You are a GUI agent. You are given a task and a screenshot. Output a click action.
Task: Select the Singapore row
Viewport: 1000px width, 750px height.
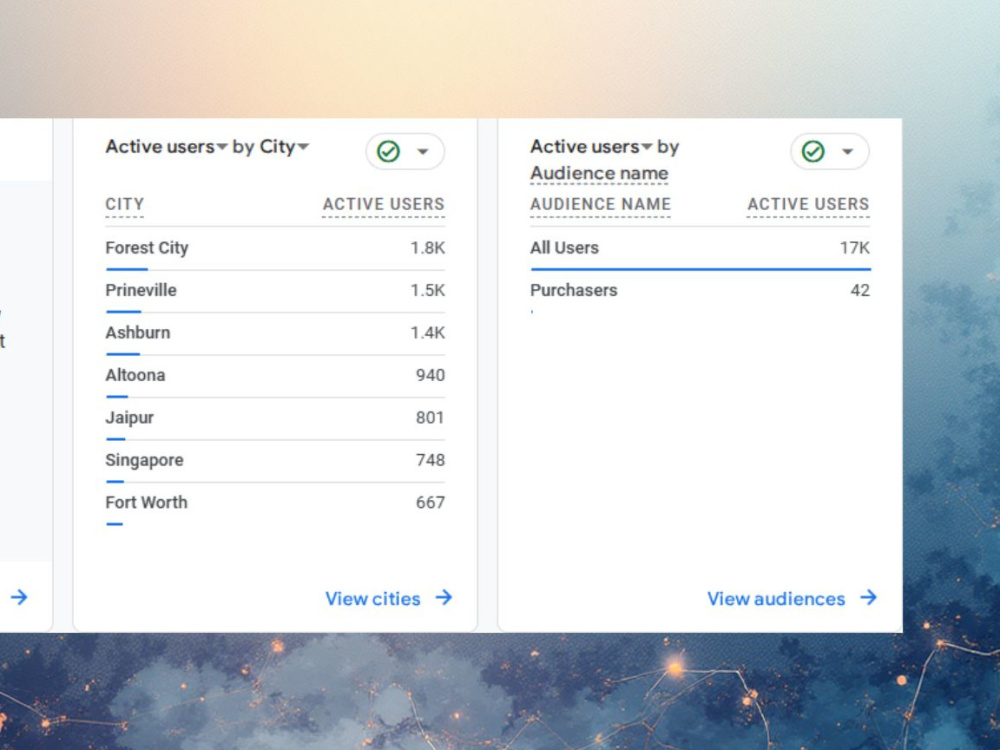pos(275,461)
